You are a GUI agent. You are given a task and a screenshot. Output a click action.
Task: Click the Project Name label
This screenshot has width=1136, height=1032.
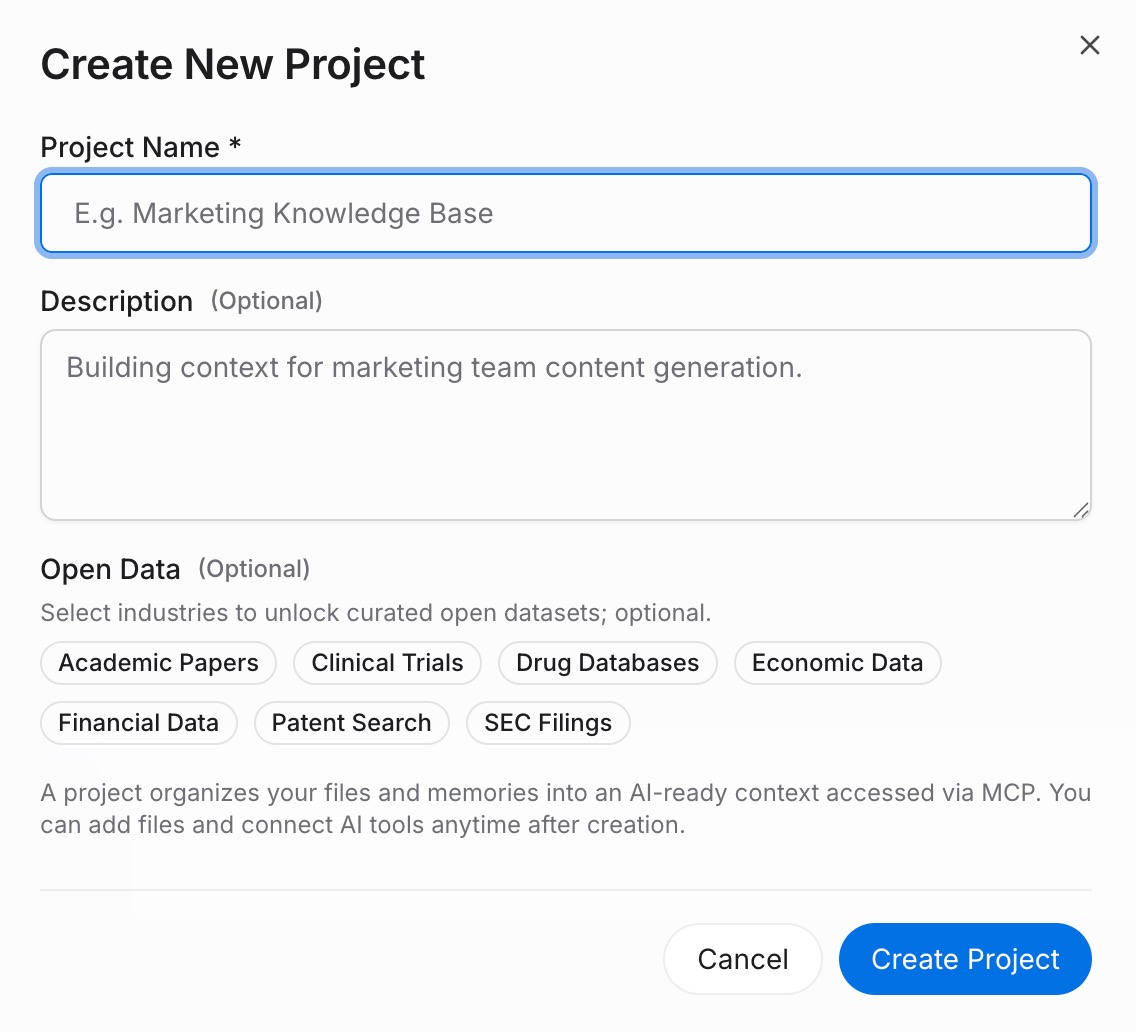click(141, 147)
